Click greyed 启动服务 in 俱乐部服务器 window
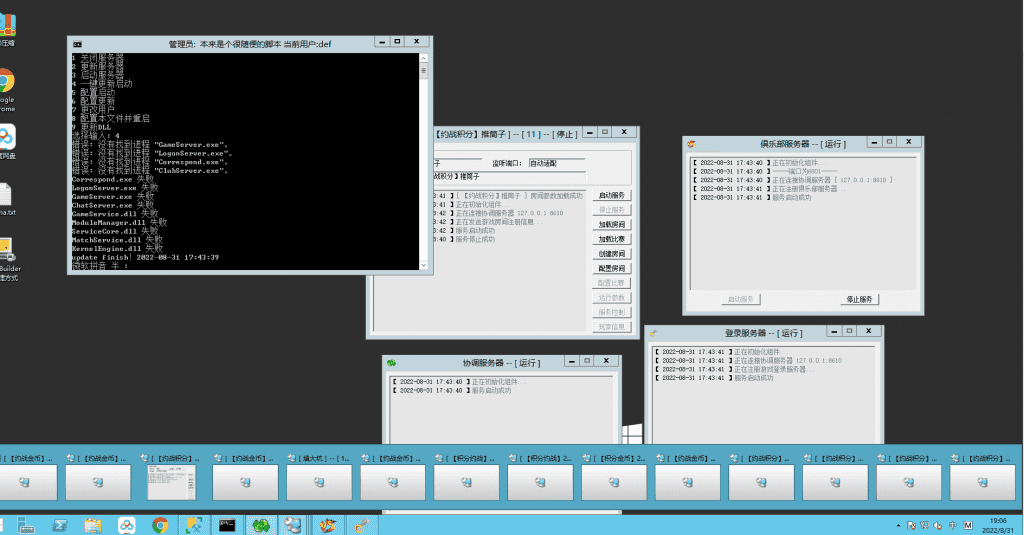 [741, 299]
